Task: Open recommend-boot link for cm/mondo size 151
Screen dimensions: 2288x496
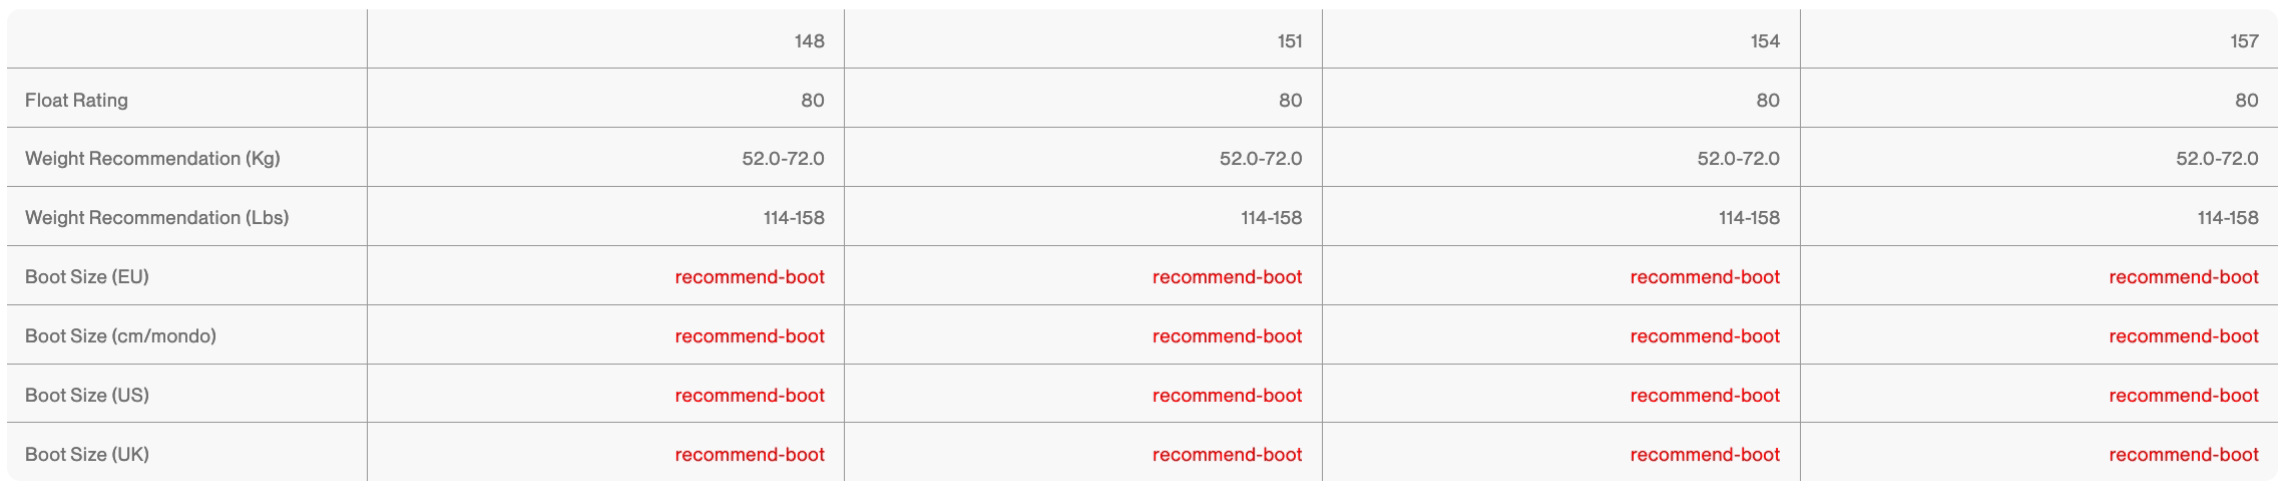Action: pyautogui.click(x=1227, y=336)
